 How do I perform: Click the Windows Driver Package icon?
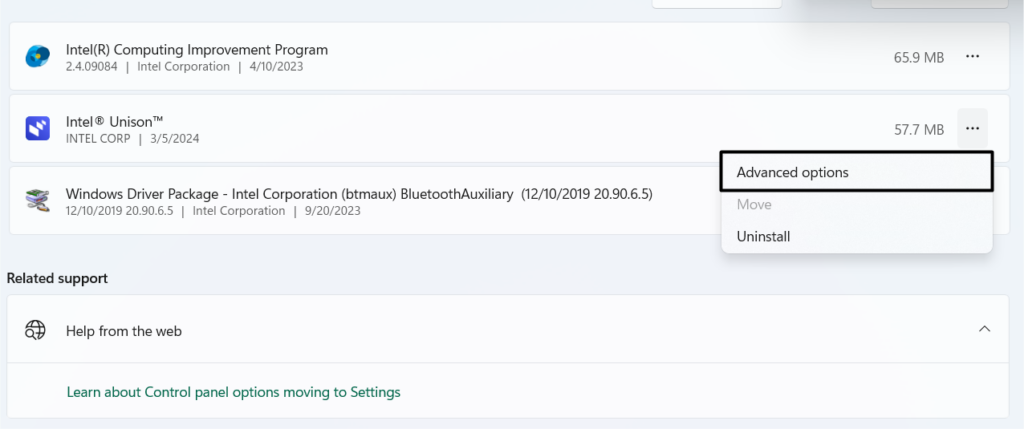tap(37, 200)
